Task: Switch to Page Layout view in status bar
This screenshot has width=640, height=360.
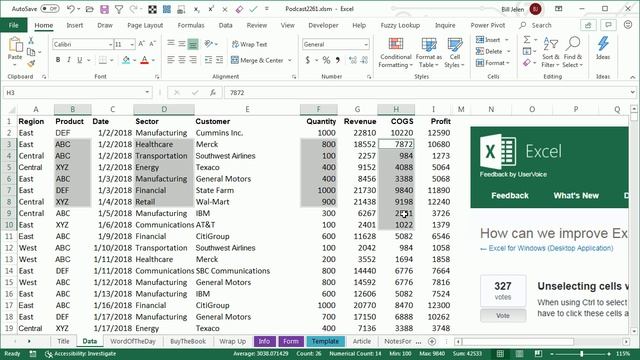Action: click(x=519, y=353)
